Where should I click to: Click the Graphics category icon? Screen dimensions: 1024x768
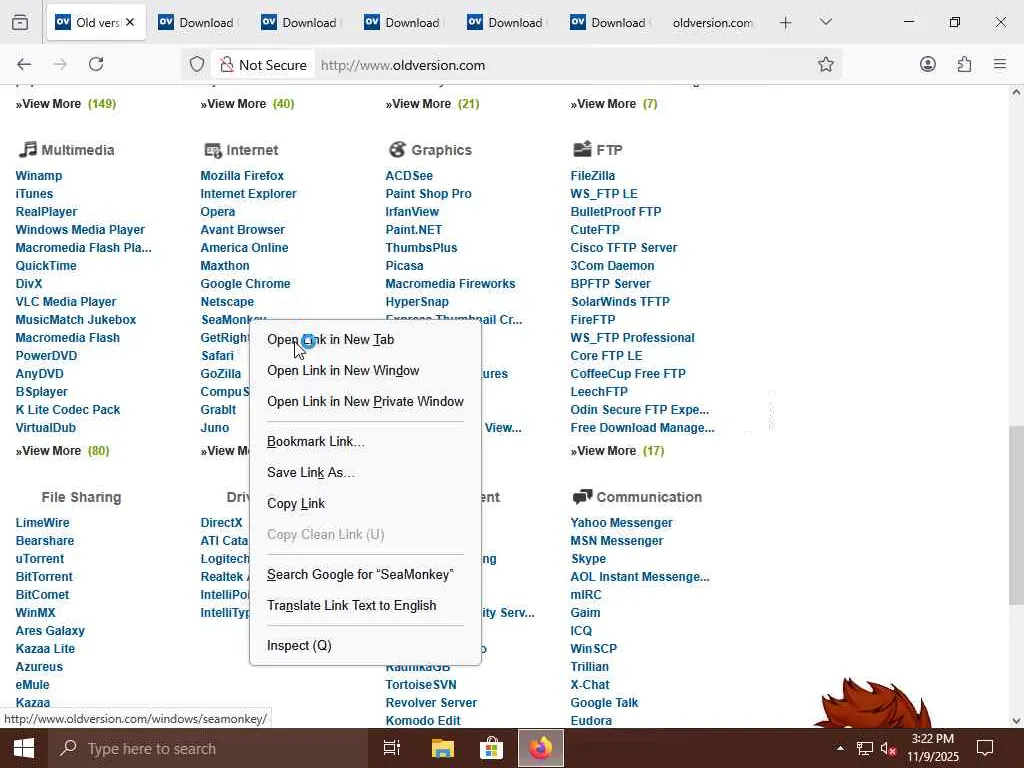click(397, 150)
